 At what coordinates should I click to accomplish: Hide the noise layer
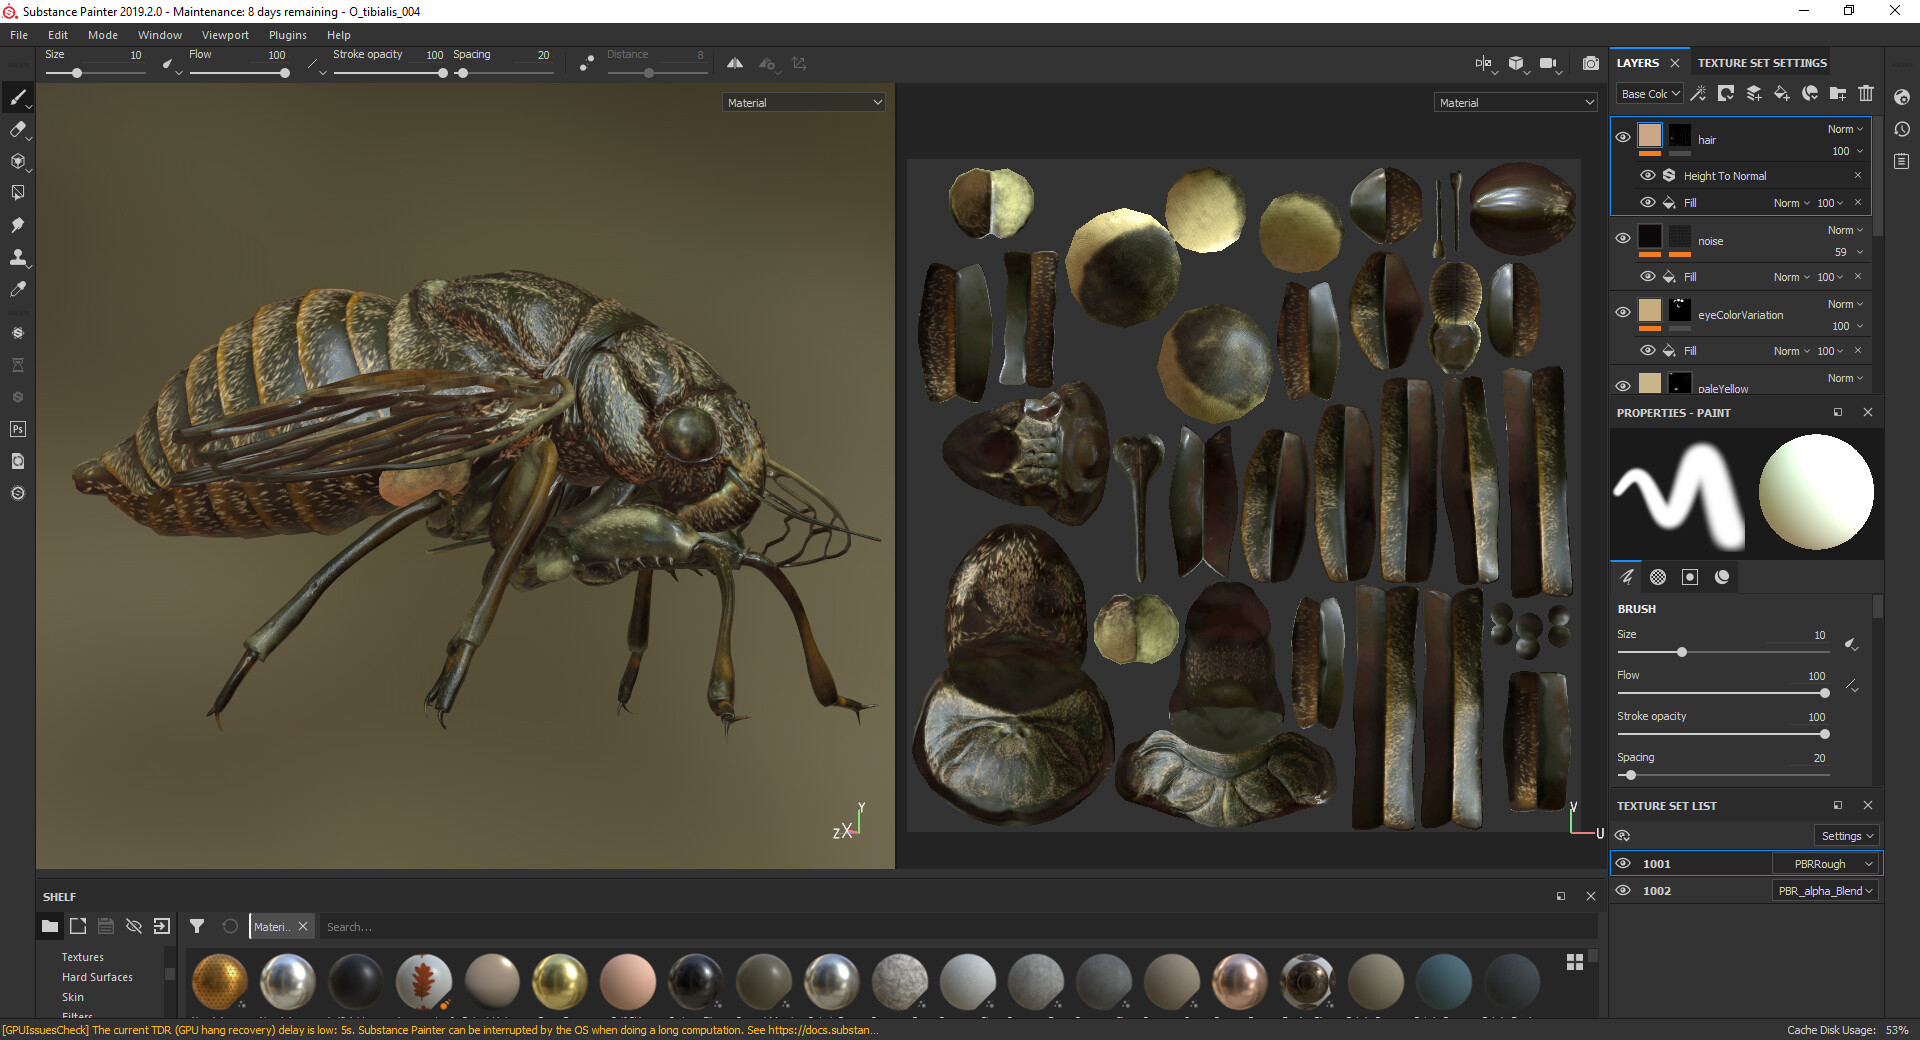(1623, 238)
